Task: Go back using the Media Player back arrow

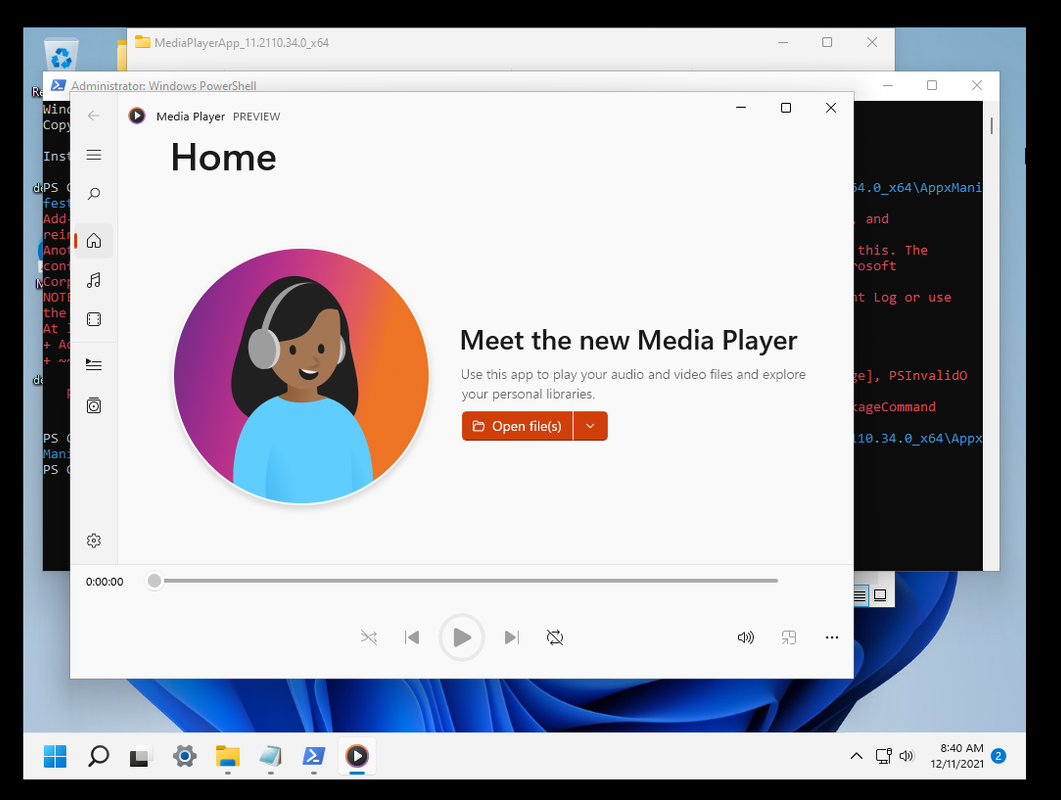Action: point(93,116)
